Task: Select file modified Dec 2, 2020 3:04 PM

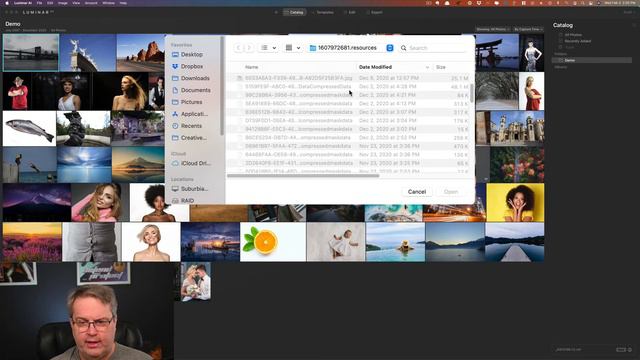Action: [348, 120]
